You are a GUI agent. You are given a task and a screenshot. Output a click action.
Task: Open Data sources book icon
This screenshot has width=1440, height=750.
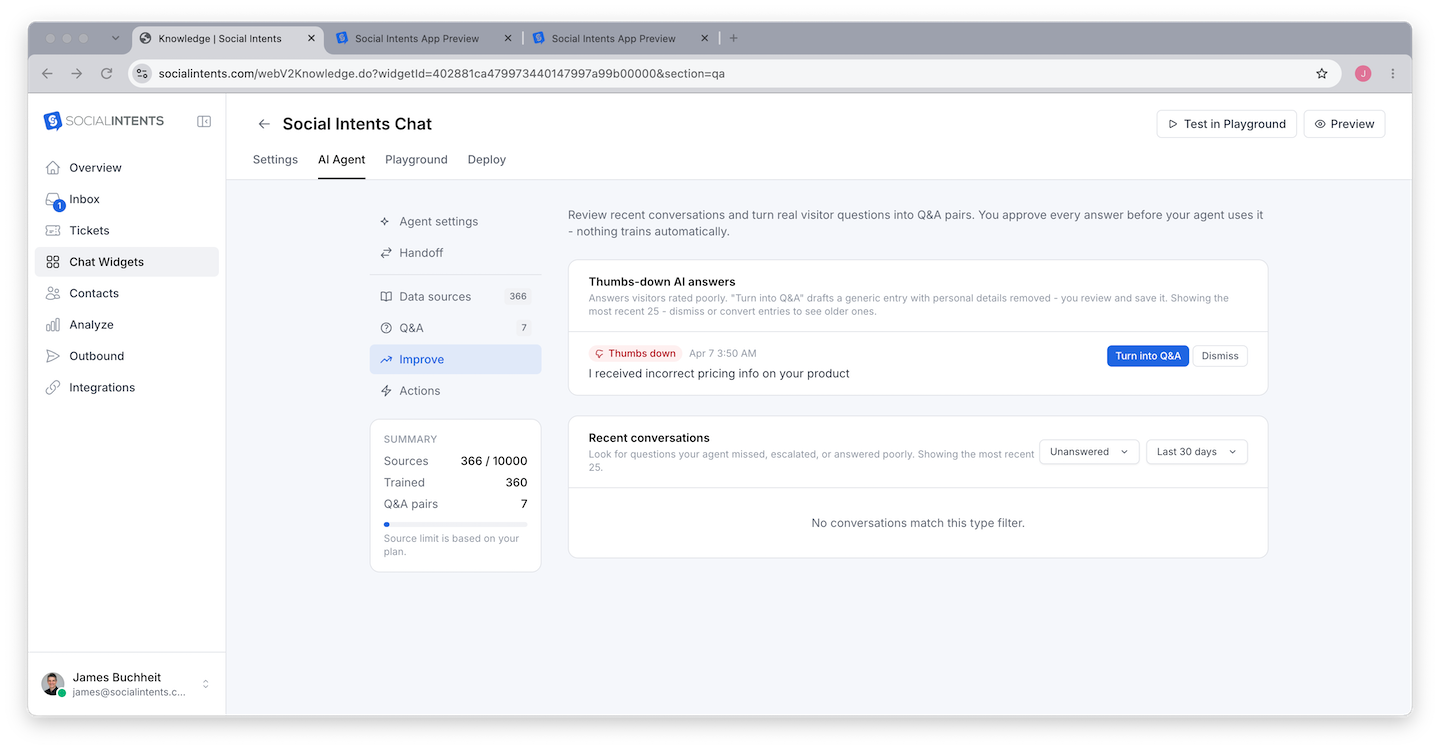pos(386,297)
